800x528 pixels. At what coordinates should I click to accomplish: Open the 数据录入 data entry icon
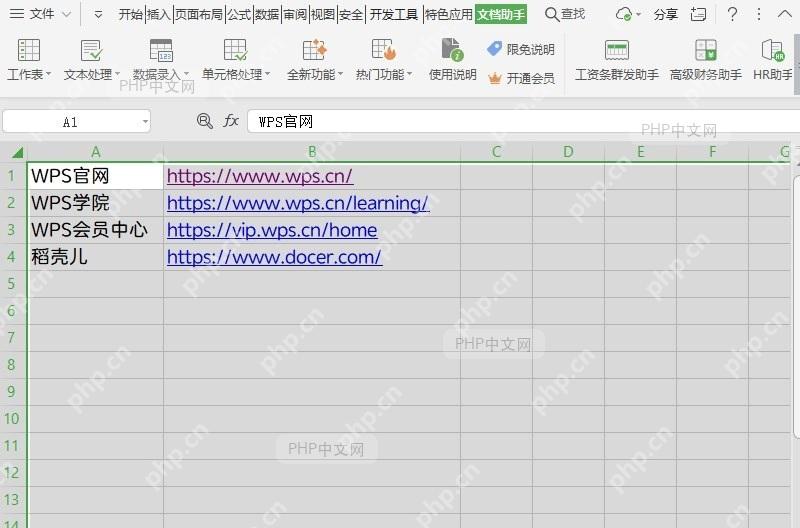(161, 50)
